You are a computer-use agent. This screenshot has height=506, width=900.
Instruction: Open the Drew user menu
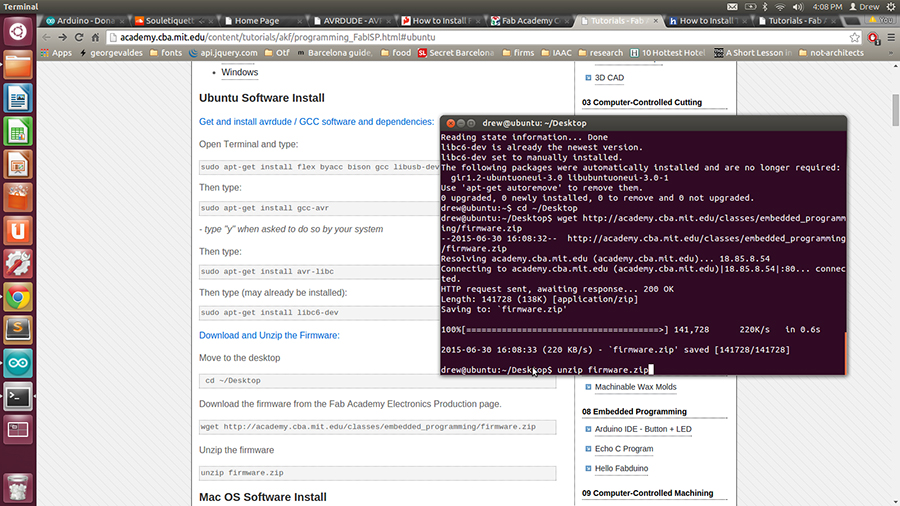pos(864,7)
